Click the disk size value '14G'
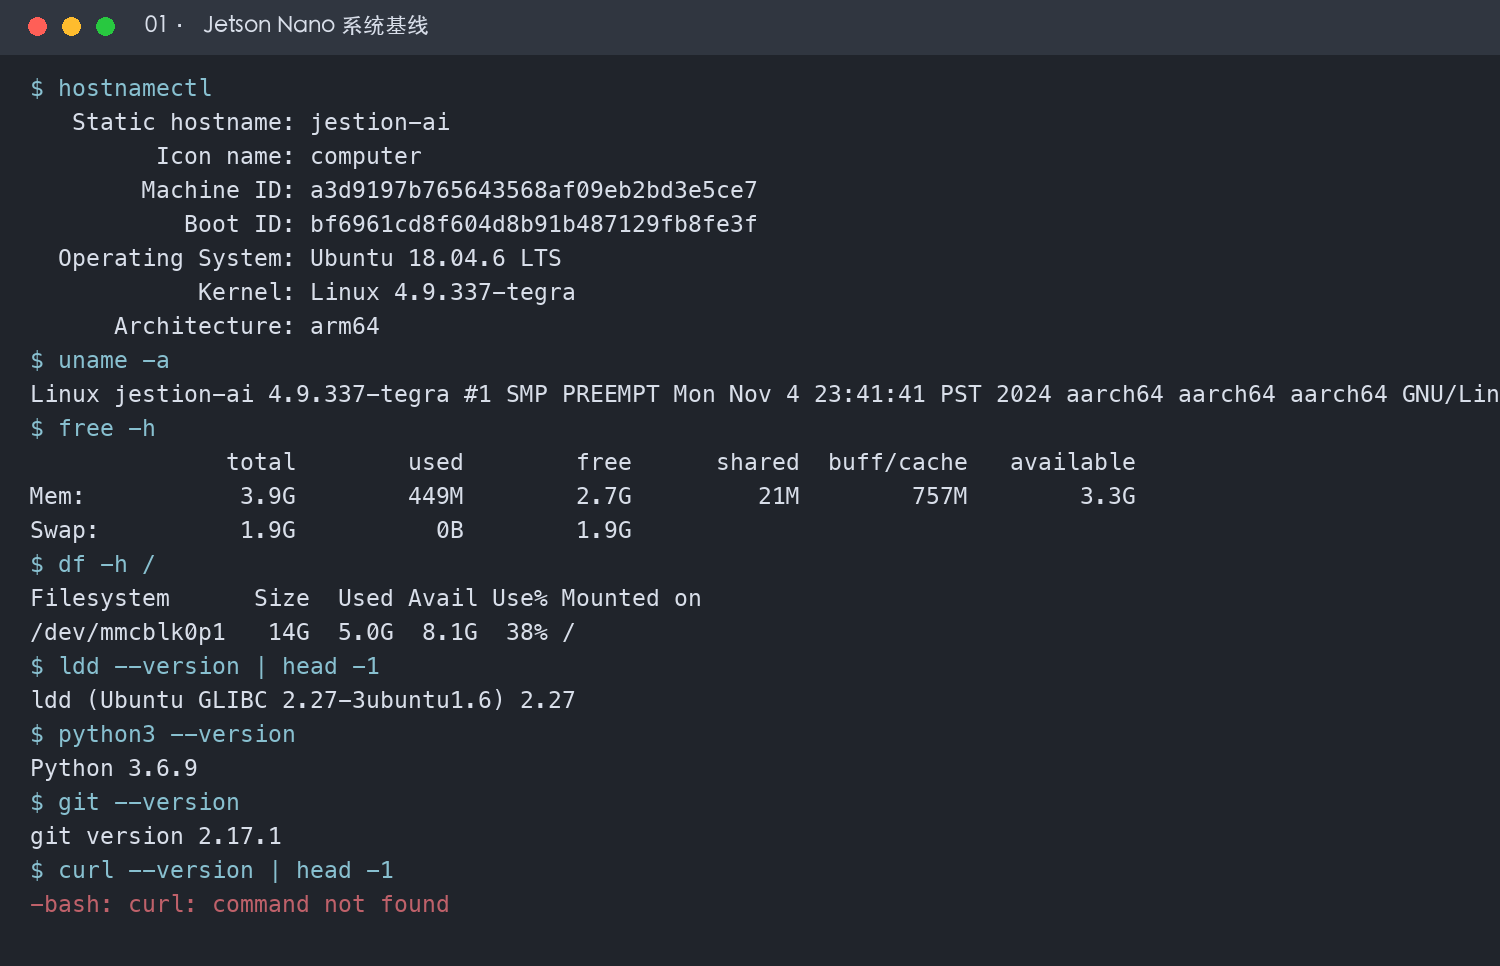The width and height of the screenshot is (1500, 966). click(x=289, y=632)
